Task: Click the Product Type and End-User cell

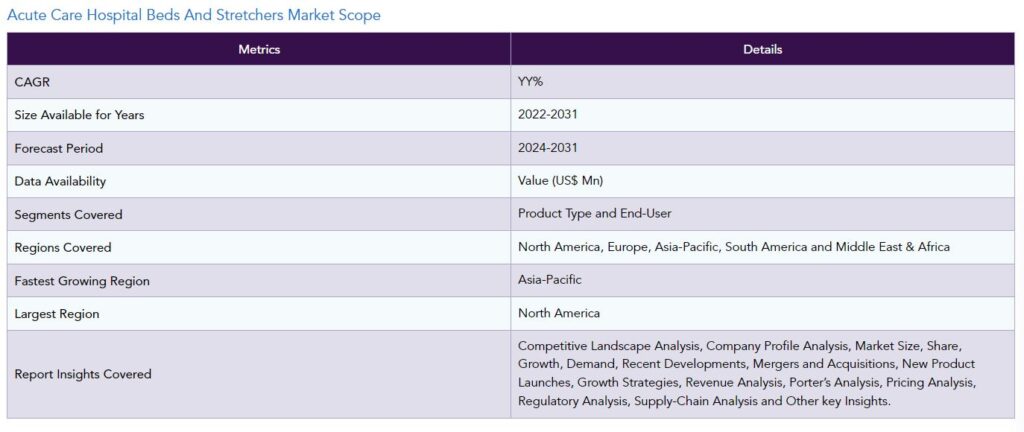Action: click(595, 213)
